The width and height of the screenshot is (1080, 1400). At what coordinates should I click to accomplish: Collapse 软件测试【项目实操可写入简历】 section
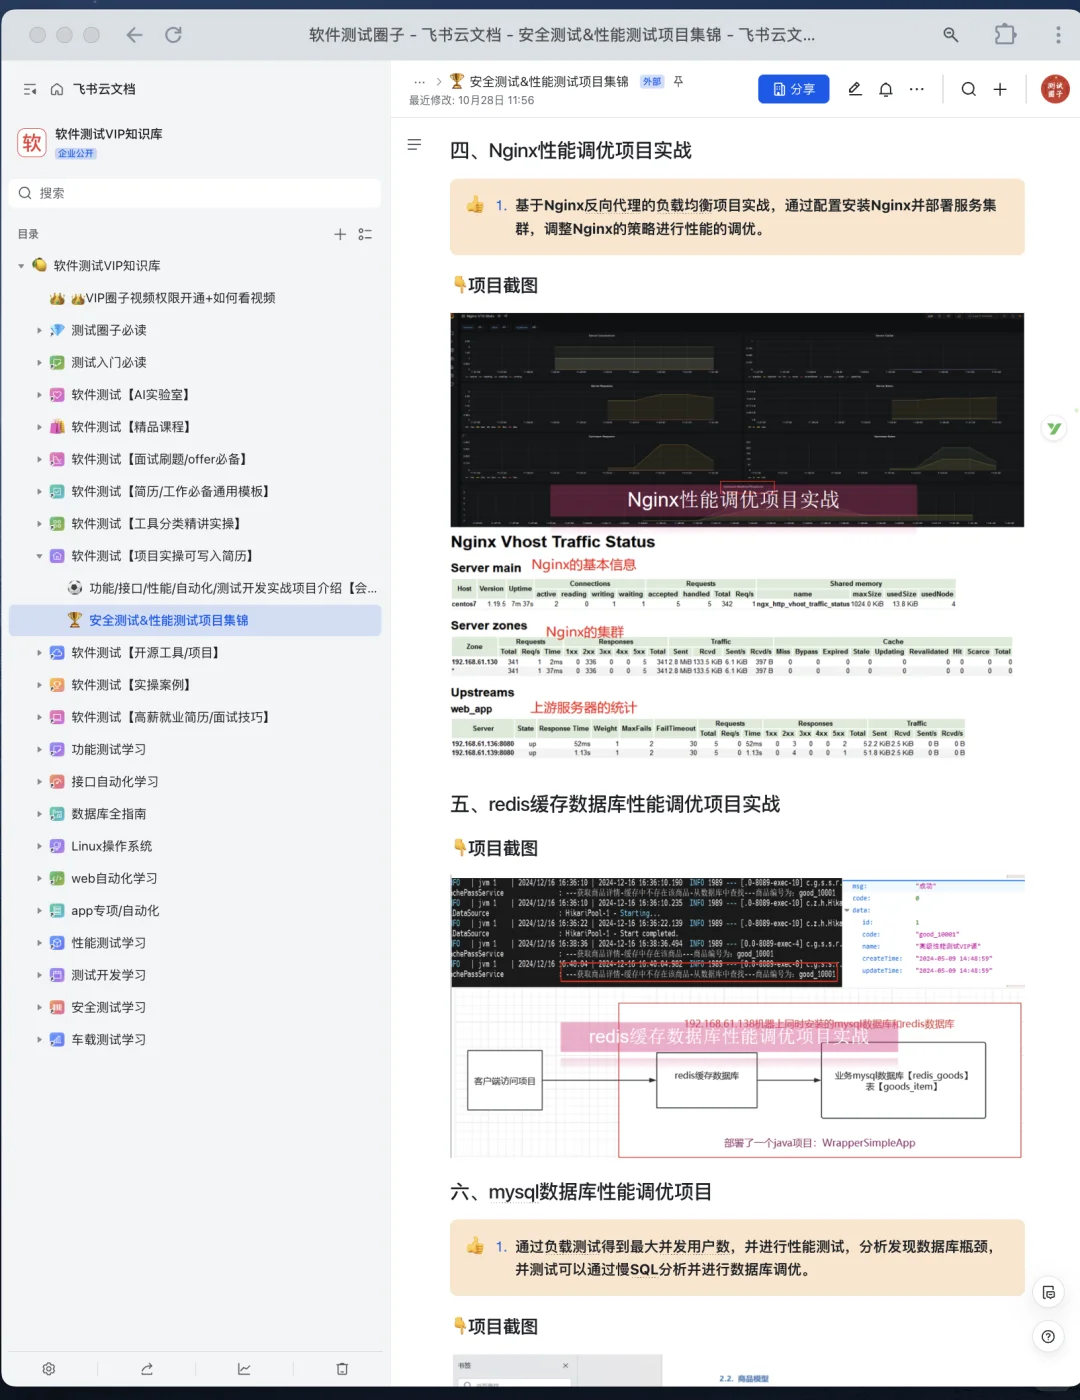pos(39,555)
